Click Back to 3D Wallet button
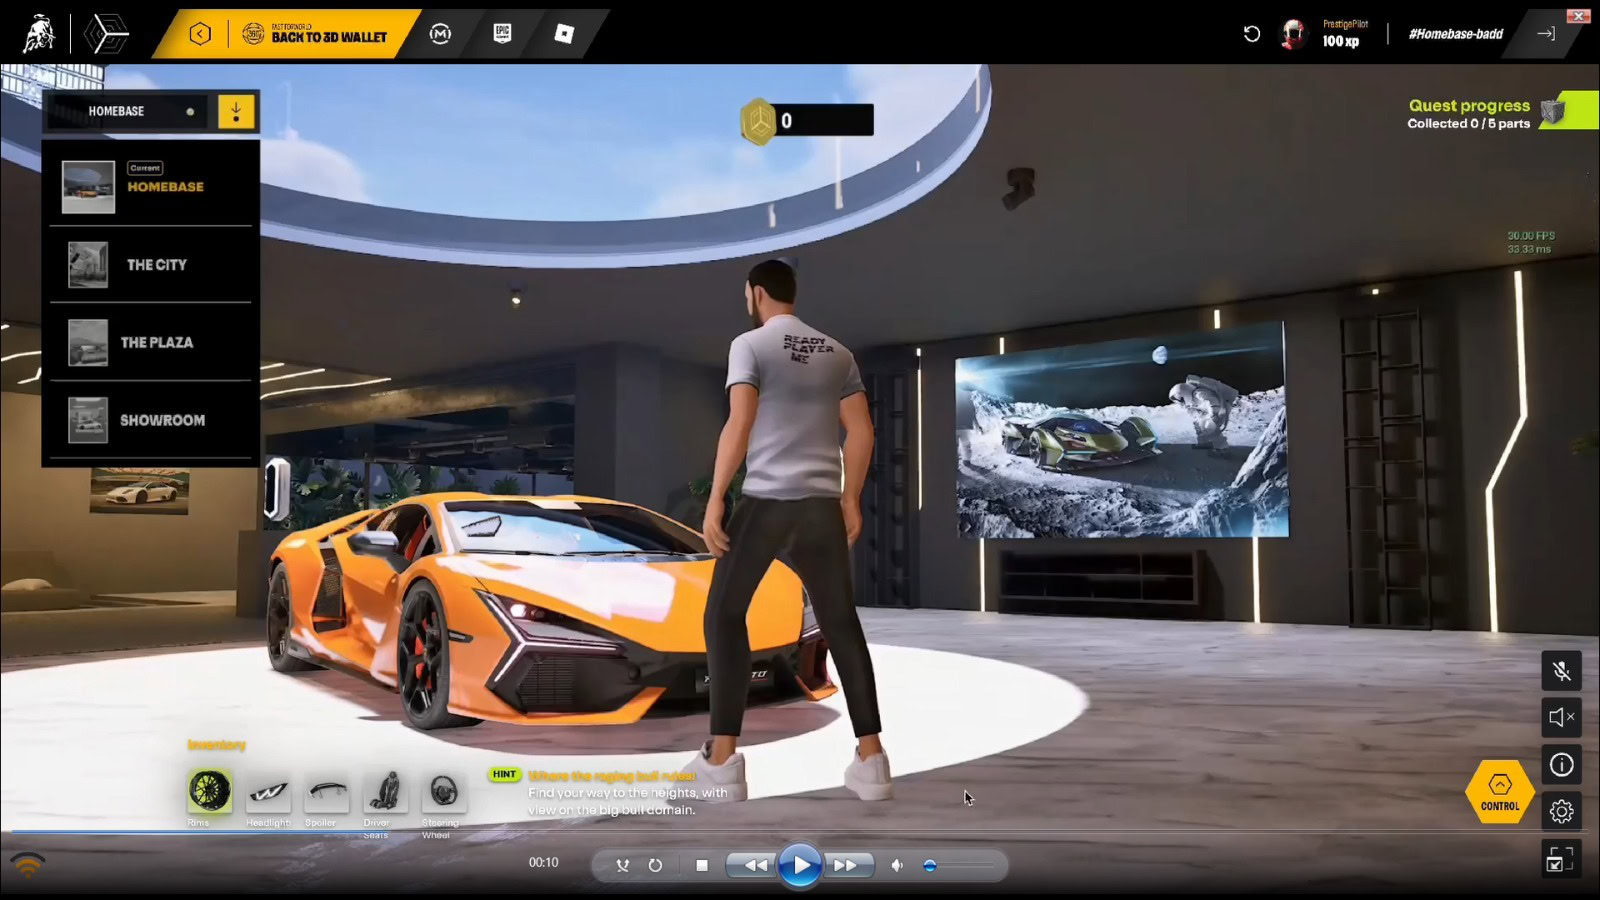The height and width of the screenshot is (900, 1600). click(314, 35)
